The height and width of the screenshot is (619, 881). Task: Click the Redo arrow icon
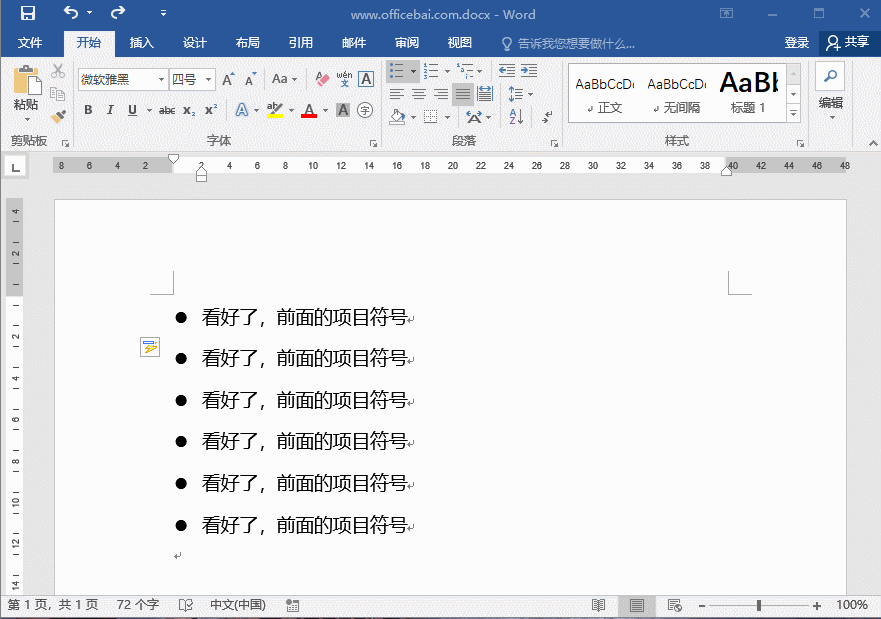click(x=117, y=12)
